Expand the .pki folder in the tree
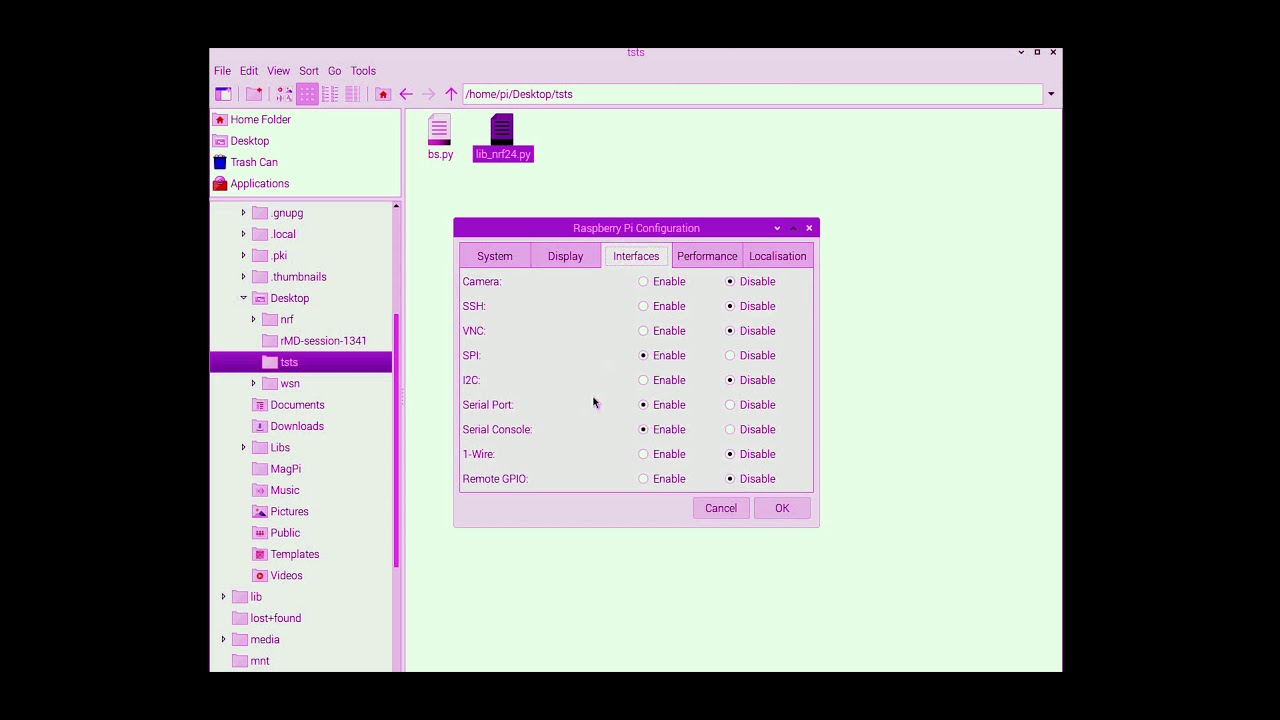 click(243, 256)
